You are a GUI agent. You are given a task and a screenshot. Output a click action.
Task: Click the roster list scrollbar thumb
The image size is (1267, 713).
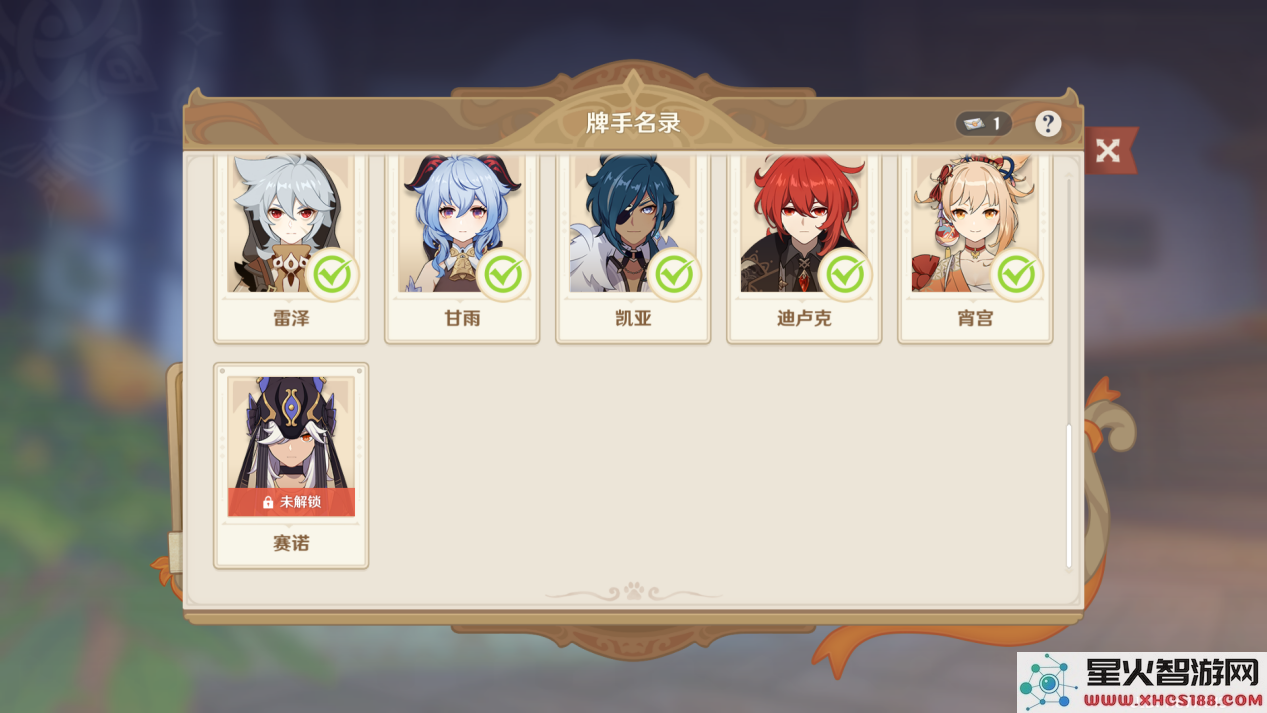[x=1069, y=496]
